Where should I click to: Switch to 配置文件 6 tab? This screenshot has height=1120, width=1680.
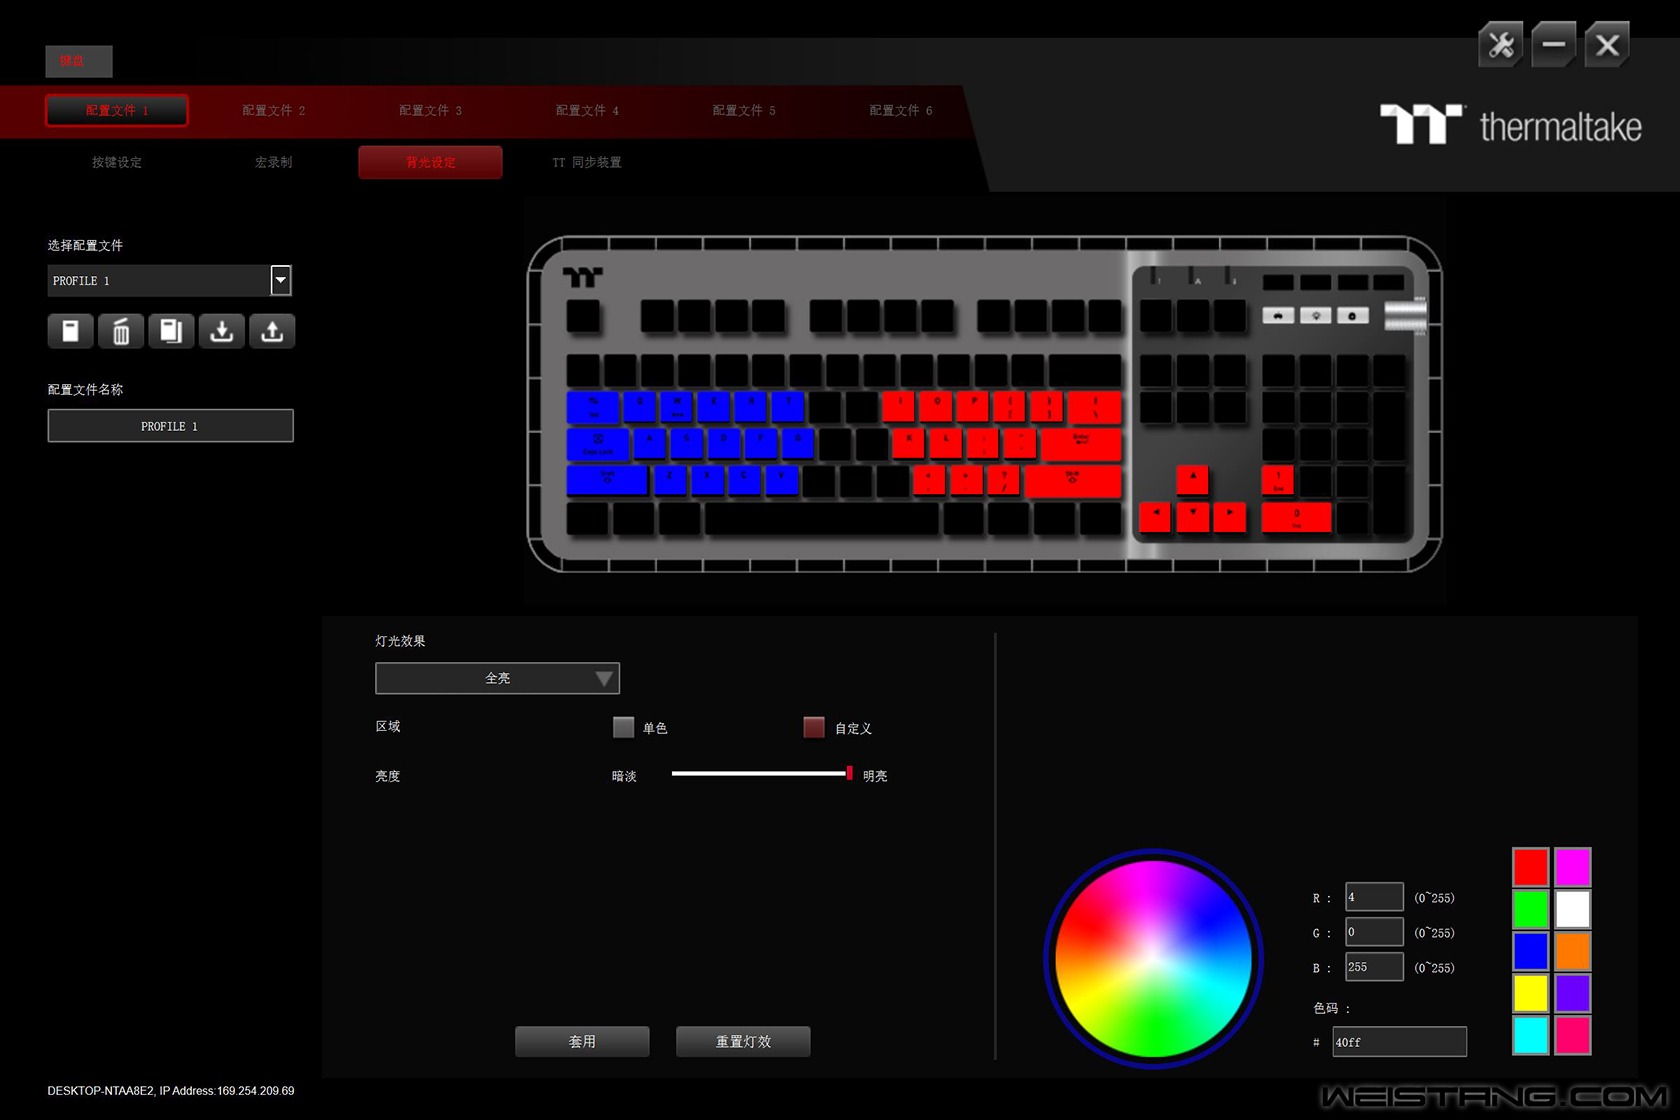(x=900, y=110)
